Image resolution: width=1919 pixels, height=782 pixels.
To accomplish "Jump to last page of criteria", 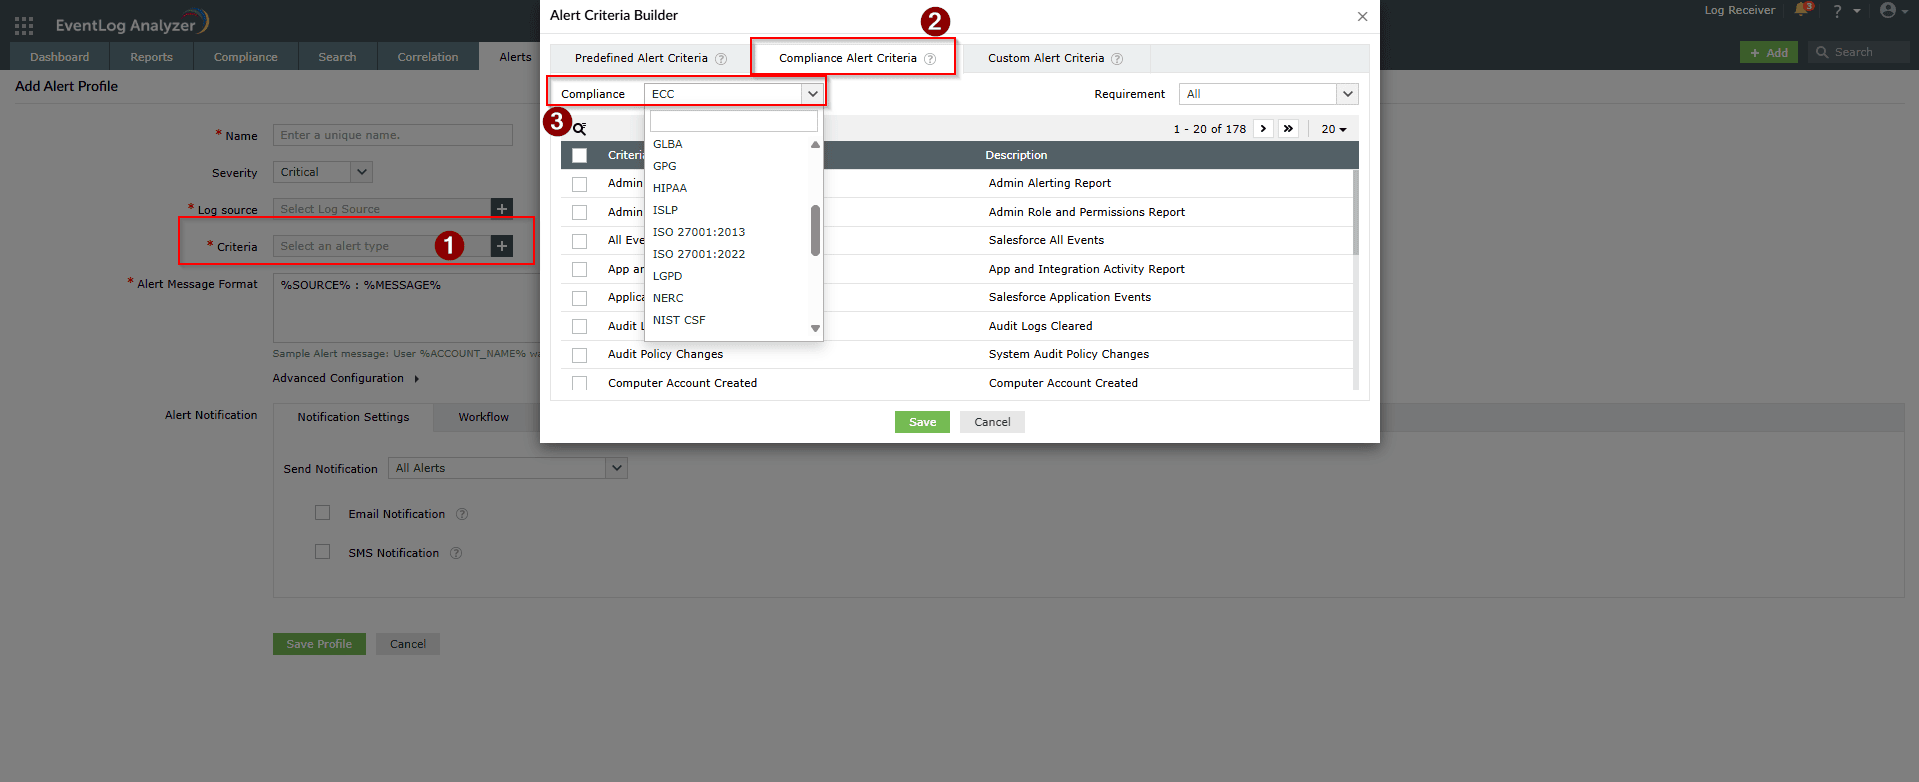I will point(1288,129).
